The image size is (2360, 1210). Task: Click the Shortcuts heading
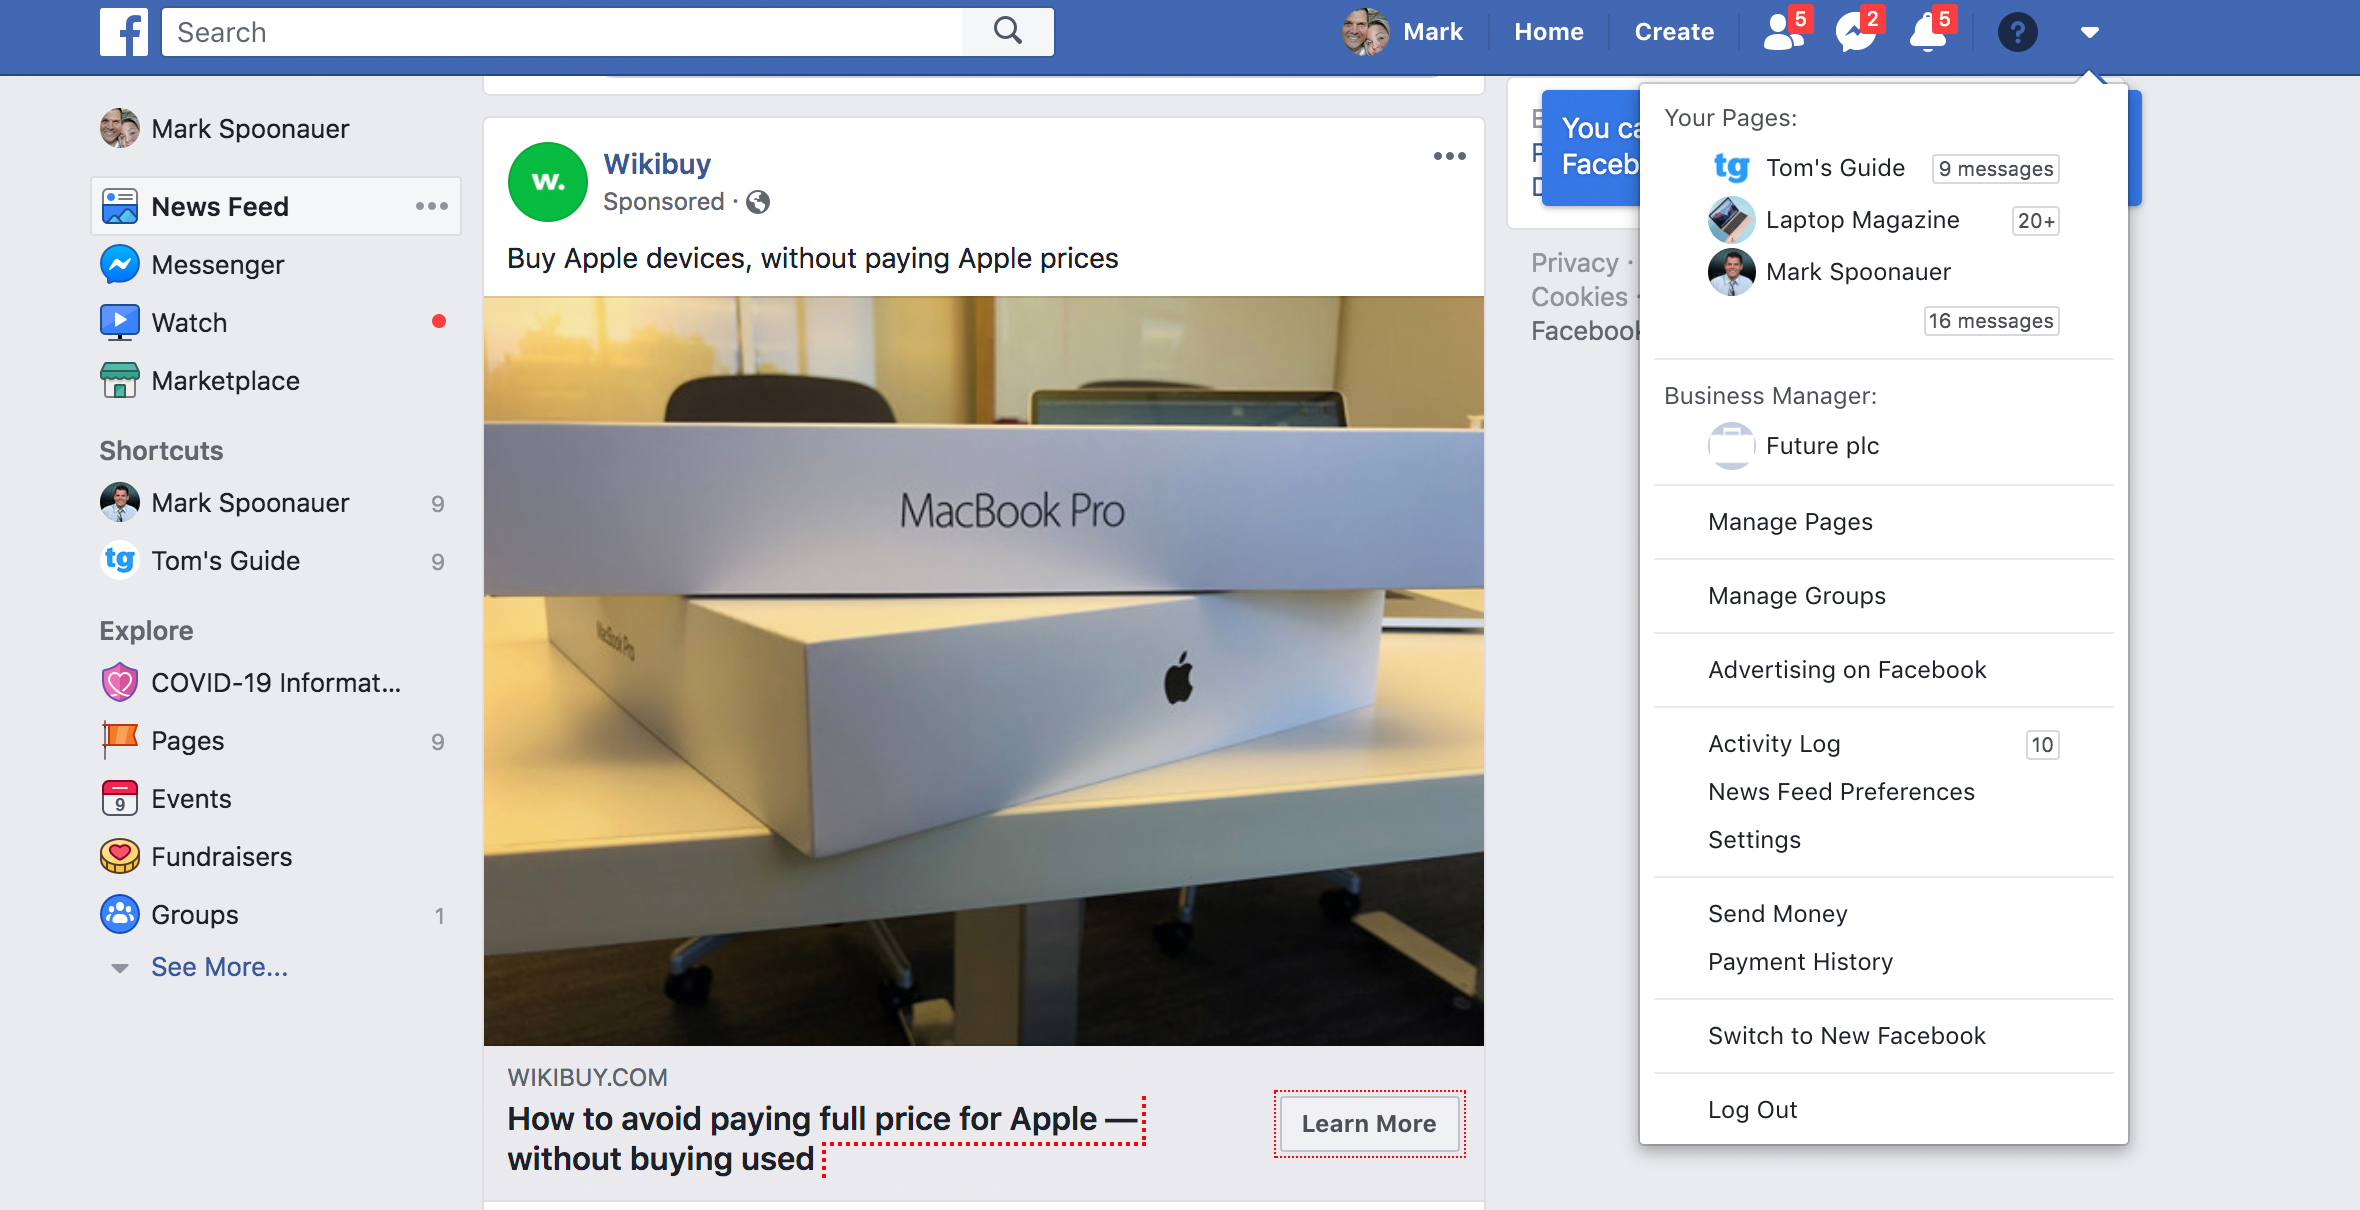pos(161,450)
